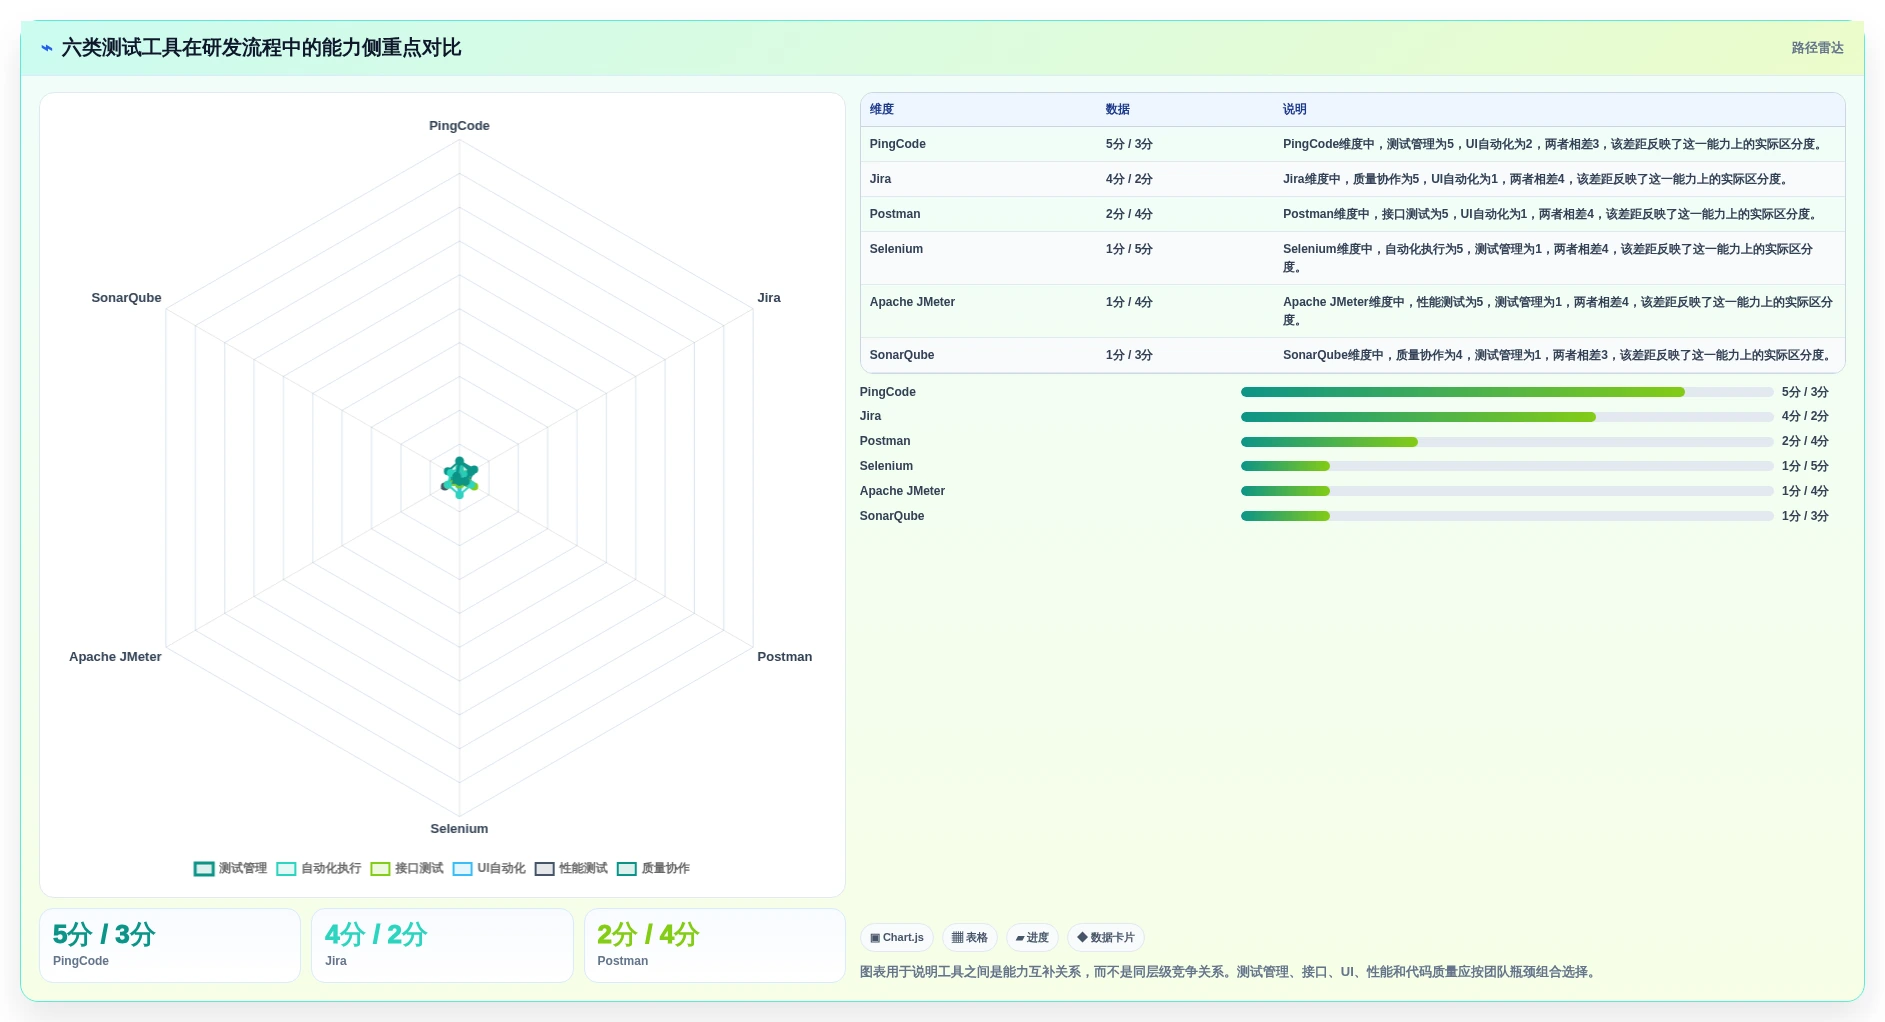The height and width of the screenshot is (1022, 1885).
Task: Click the 1分 / 3分 value after SonarQube's progress bar
Action: [x=1805, y=516]
